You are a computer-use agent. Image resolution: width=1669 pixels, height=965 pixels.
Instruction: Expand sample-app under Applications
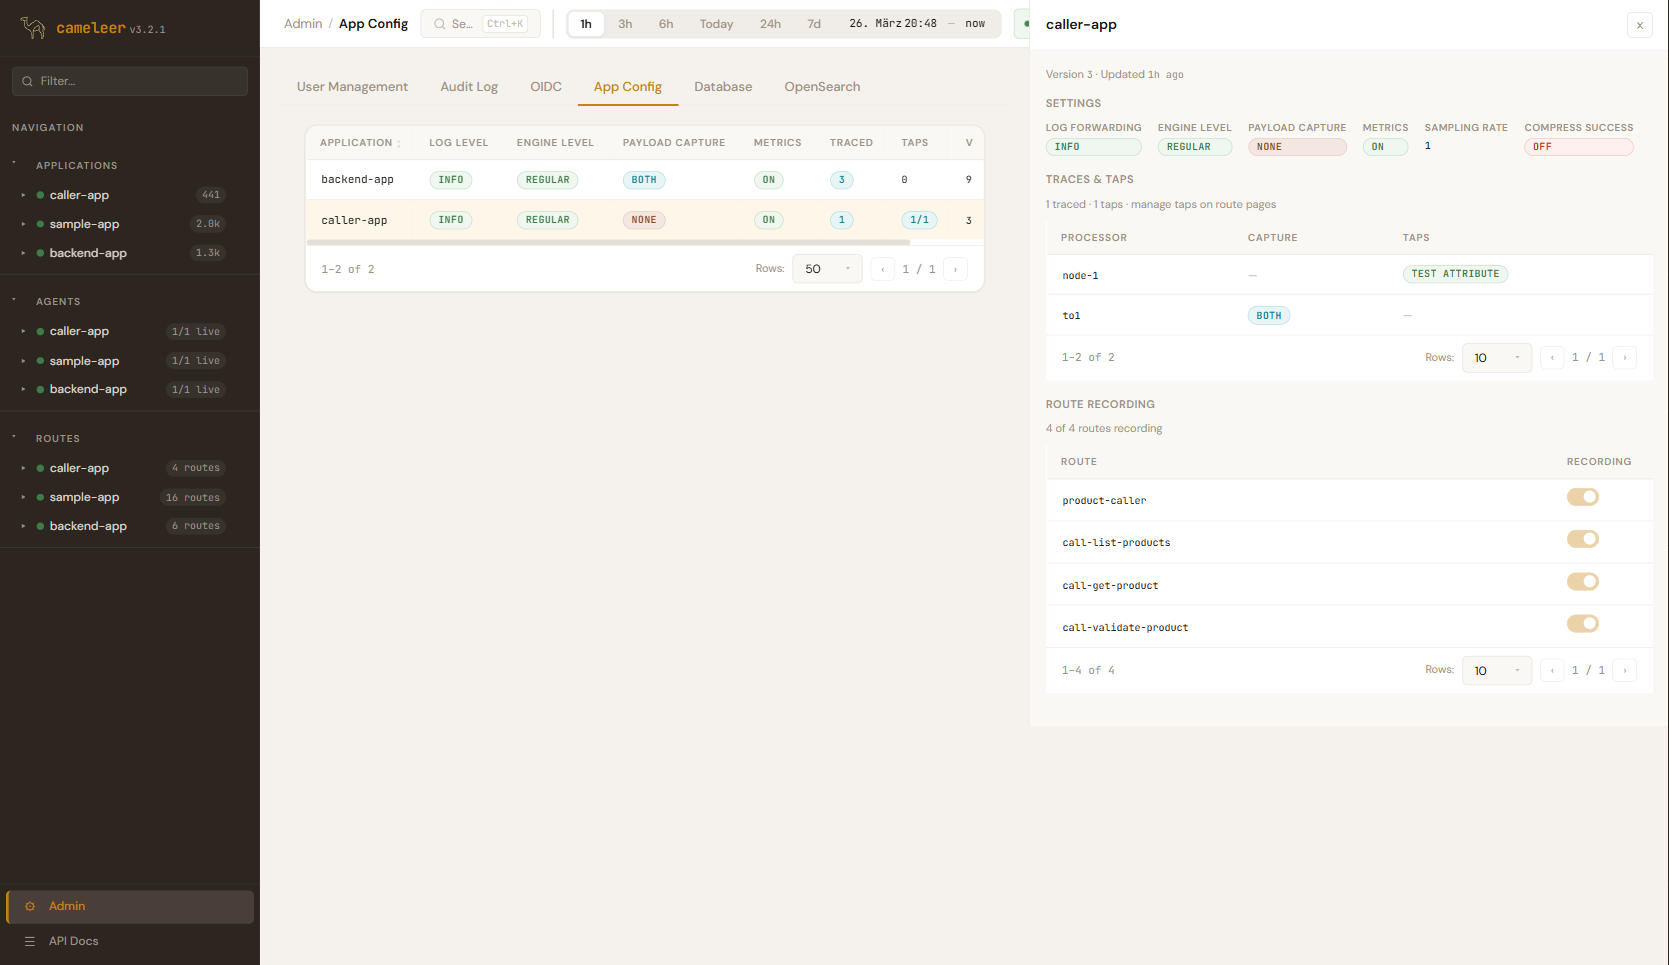click(23, 224)
